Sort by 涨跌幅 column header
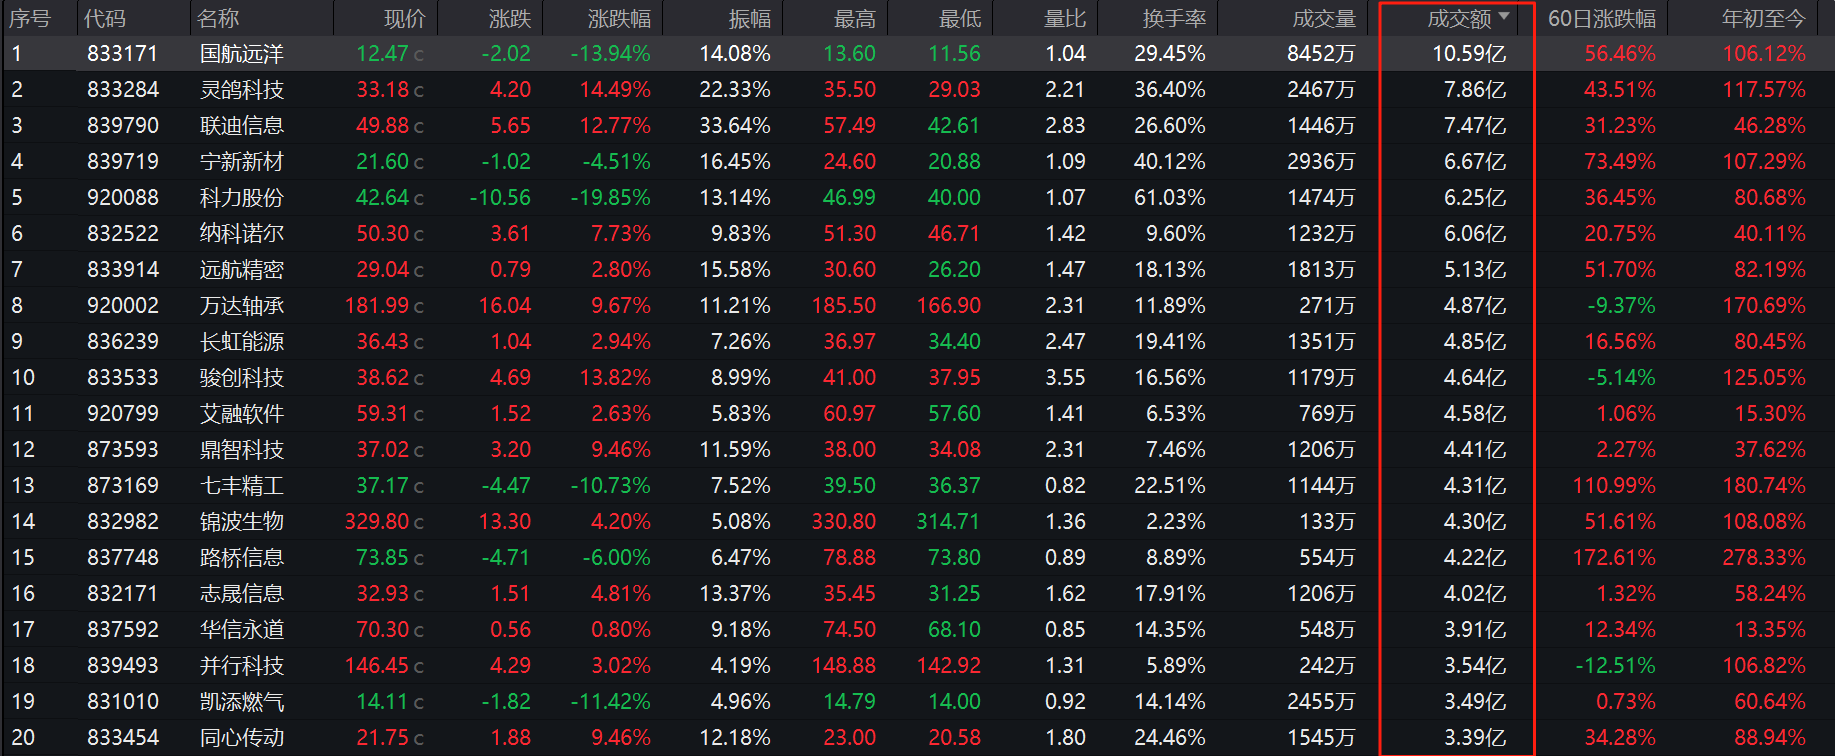Viewport: 1835px width, 756px height. (619, 19)
